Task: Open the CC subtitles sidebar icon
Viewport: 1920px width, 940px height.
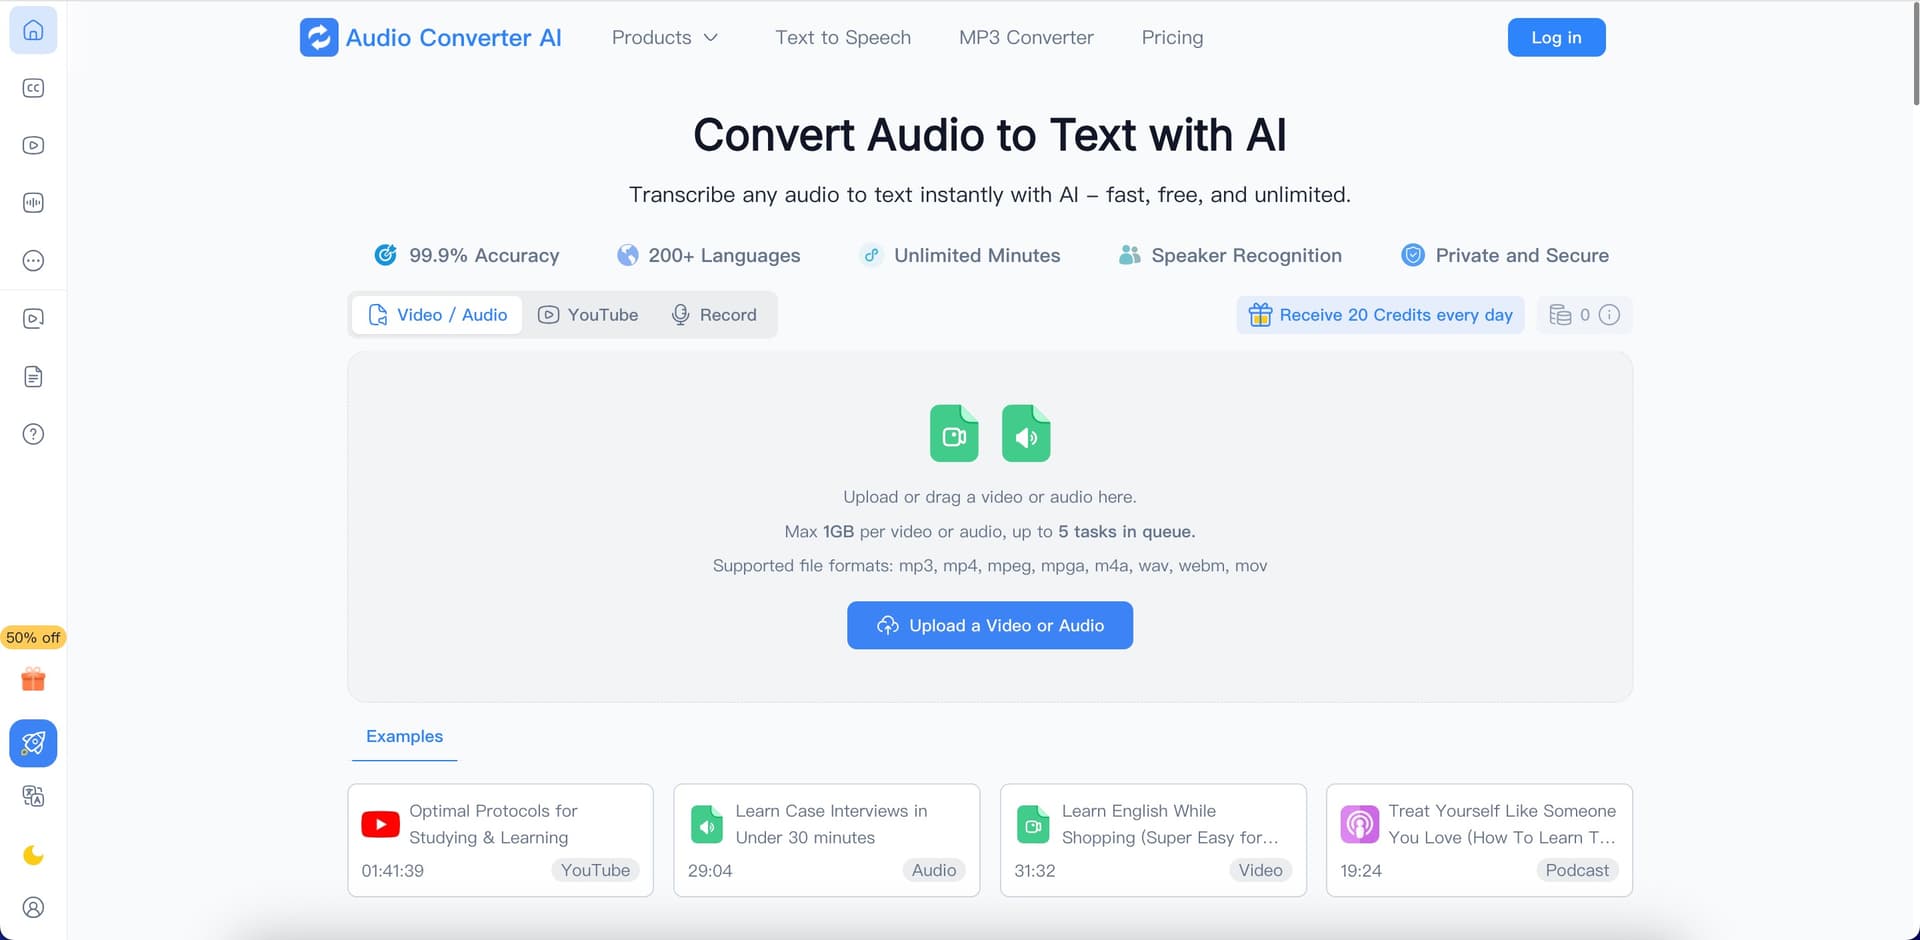Action: coord(33,88)
